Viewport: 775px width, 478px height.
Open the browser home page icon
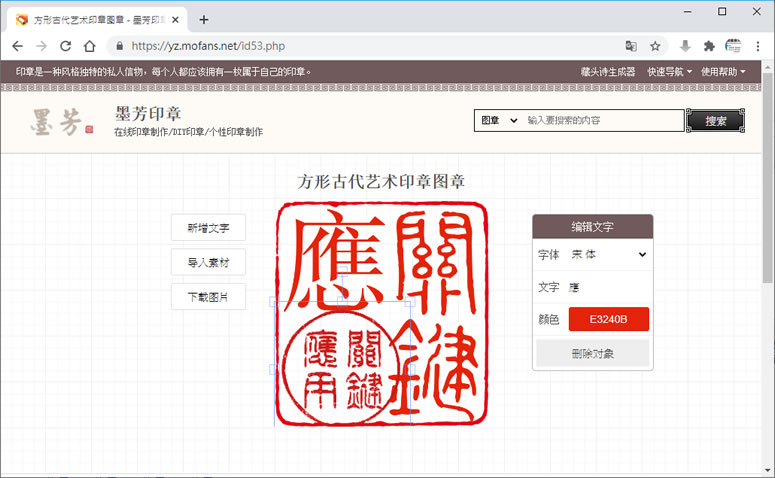point(89,46)
